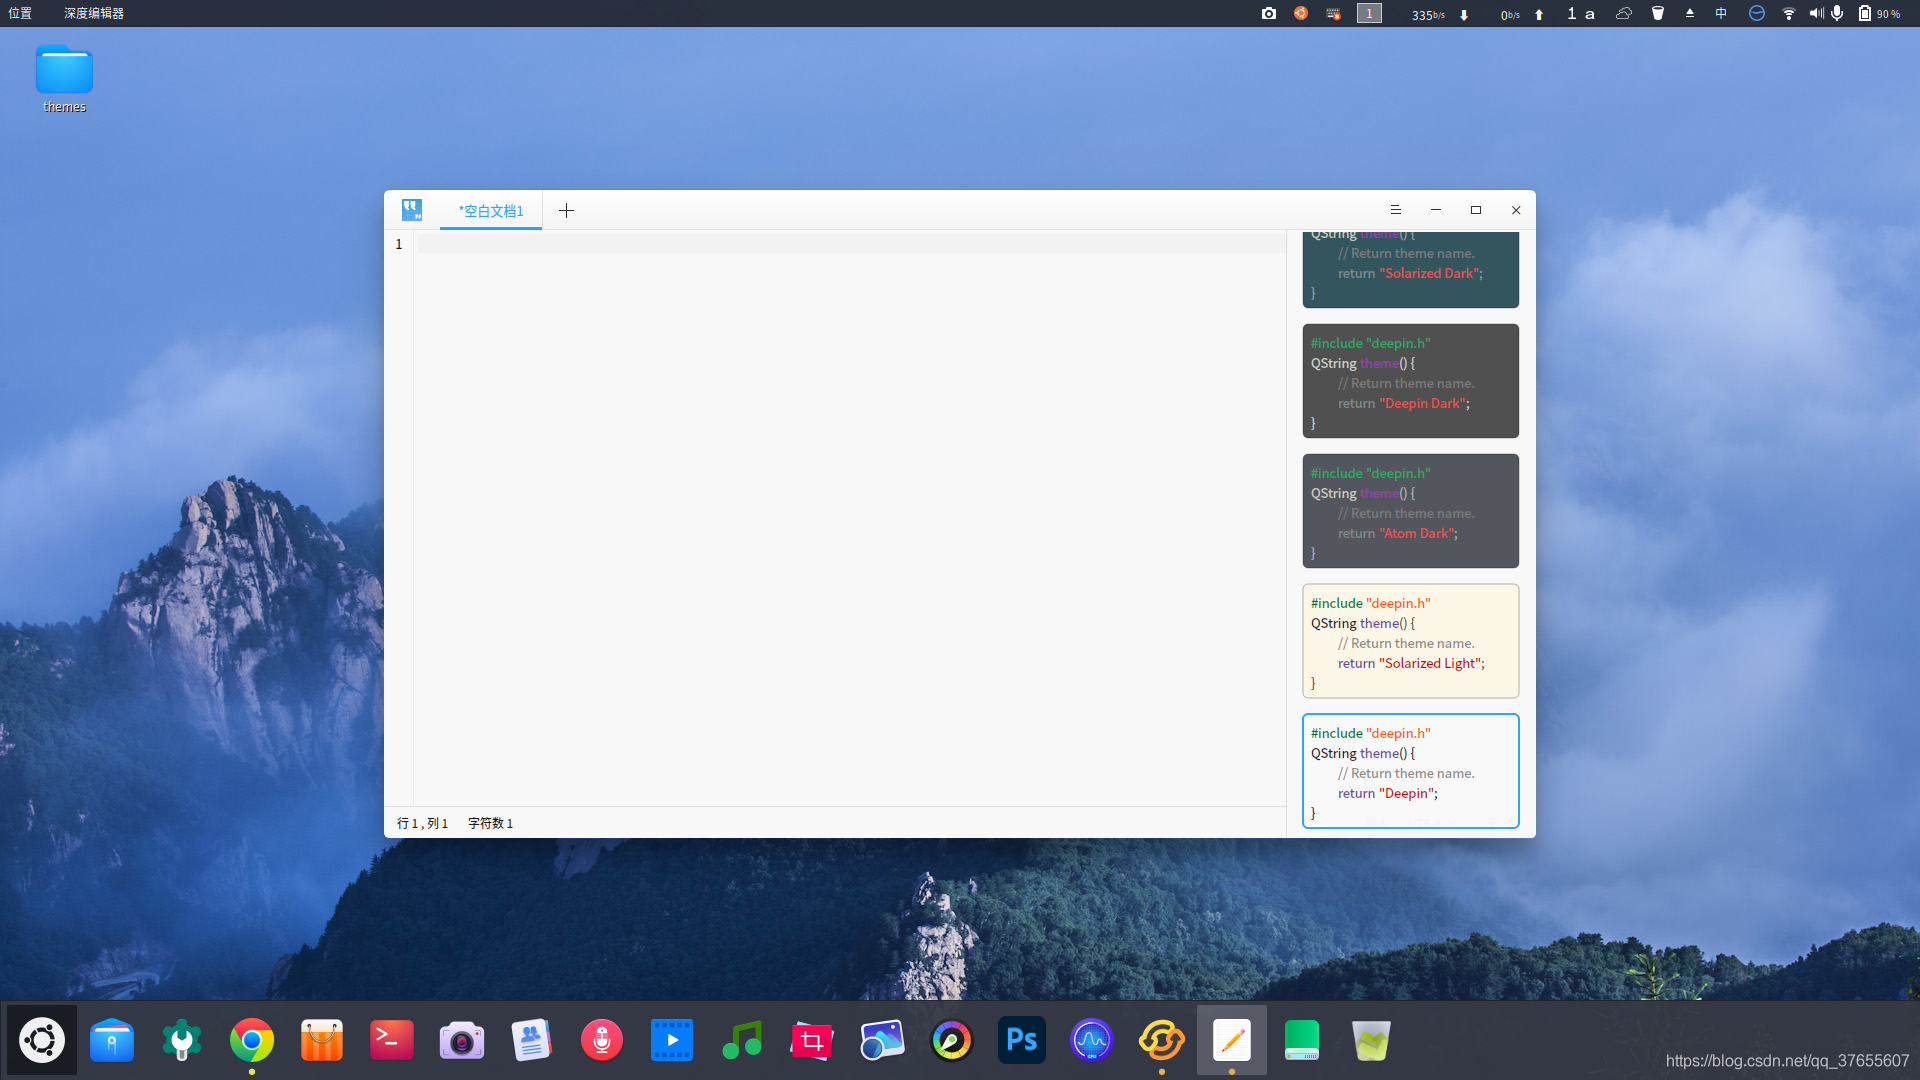The image size is (1920, 1080).
Task: Add a new tab with plus button
Action: tap(566, 210)
